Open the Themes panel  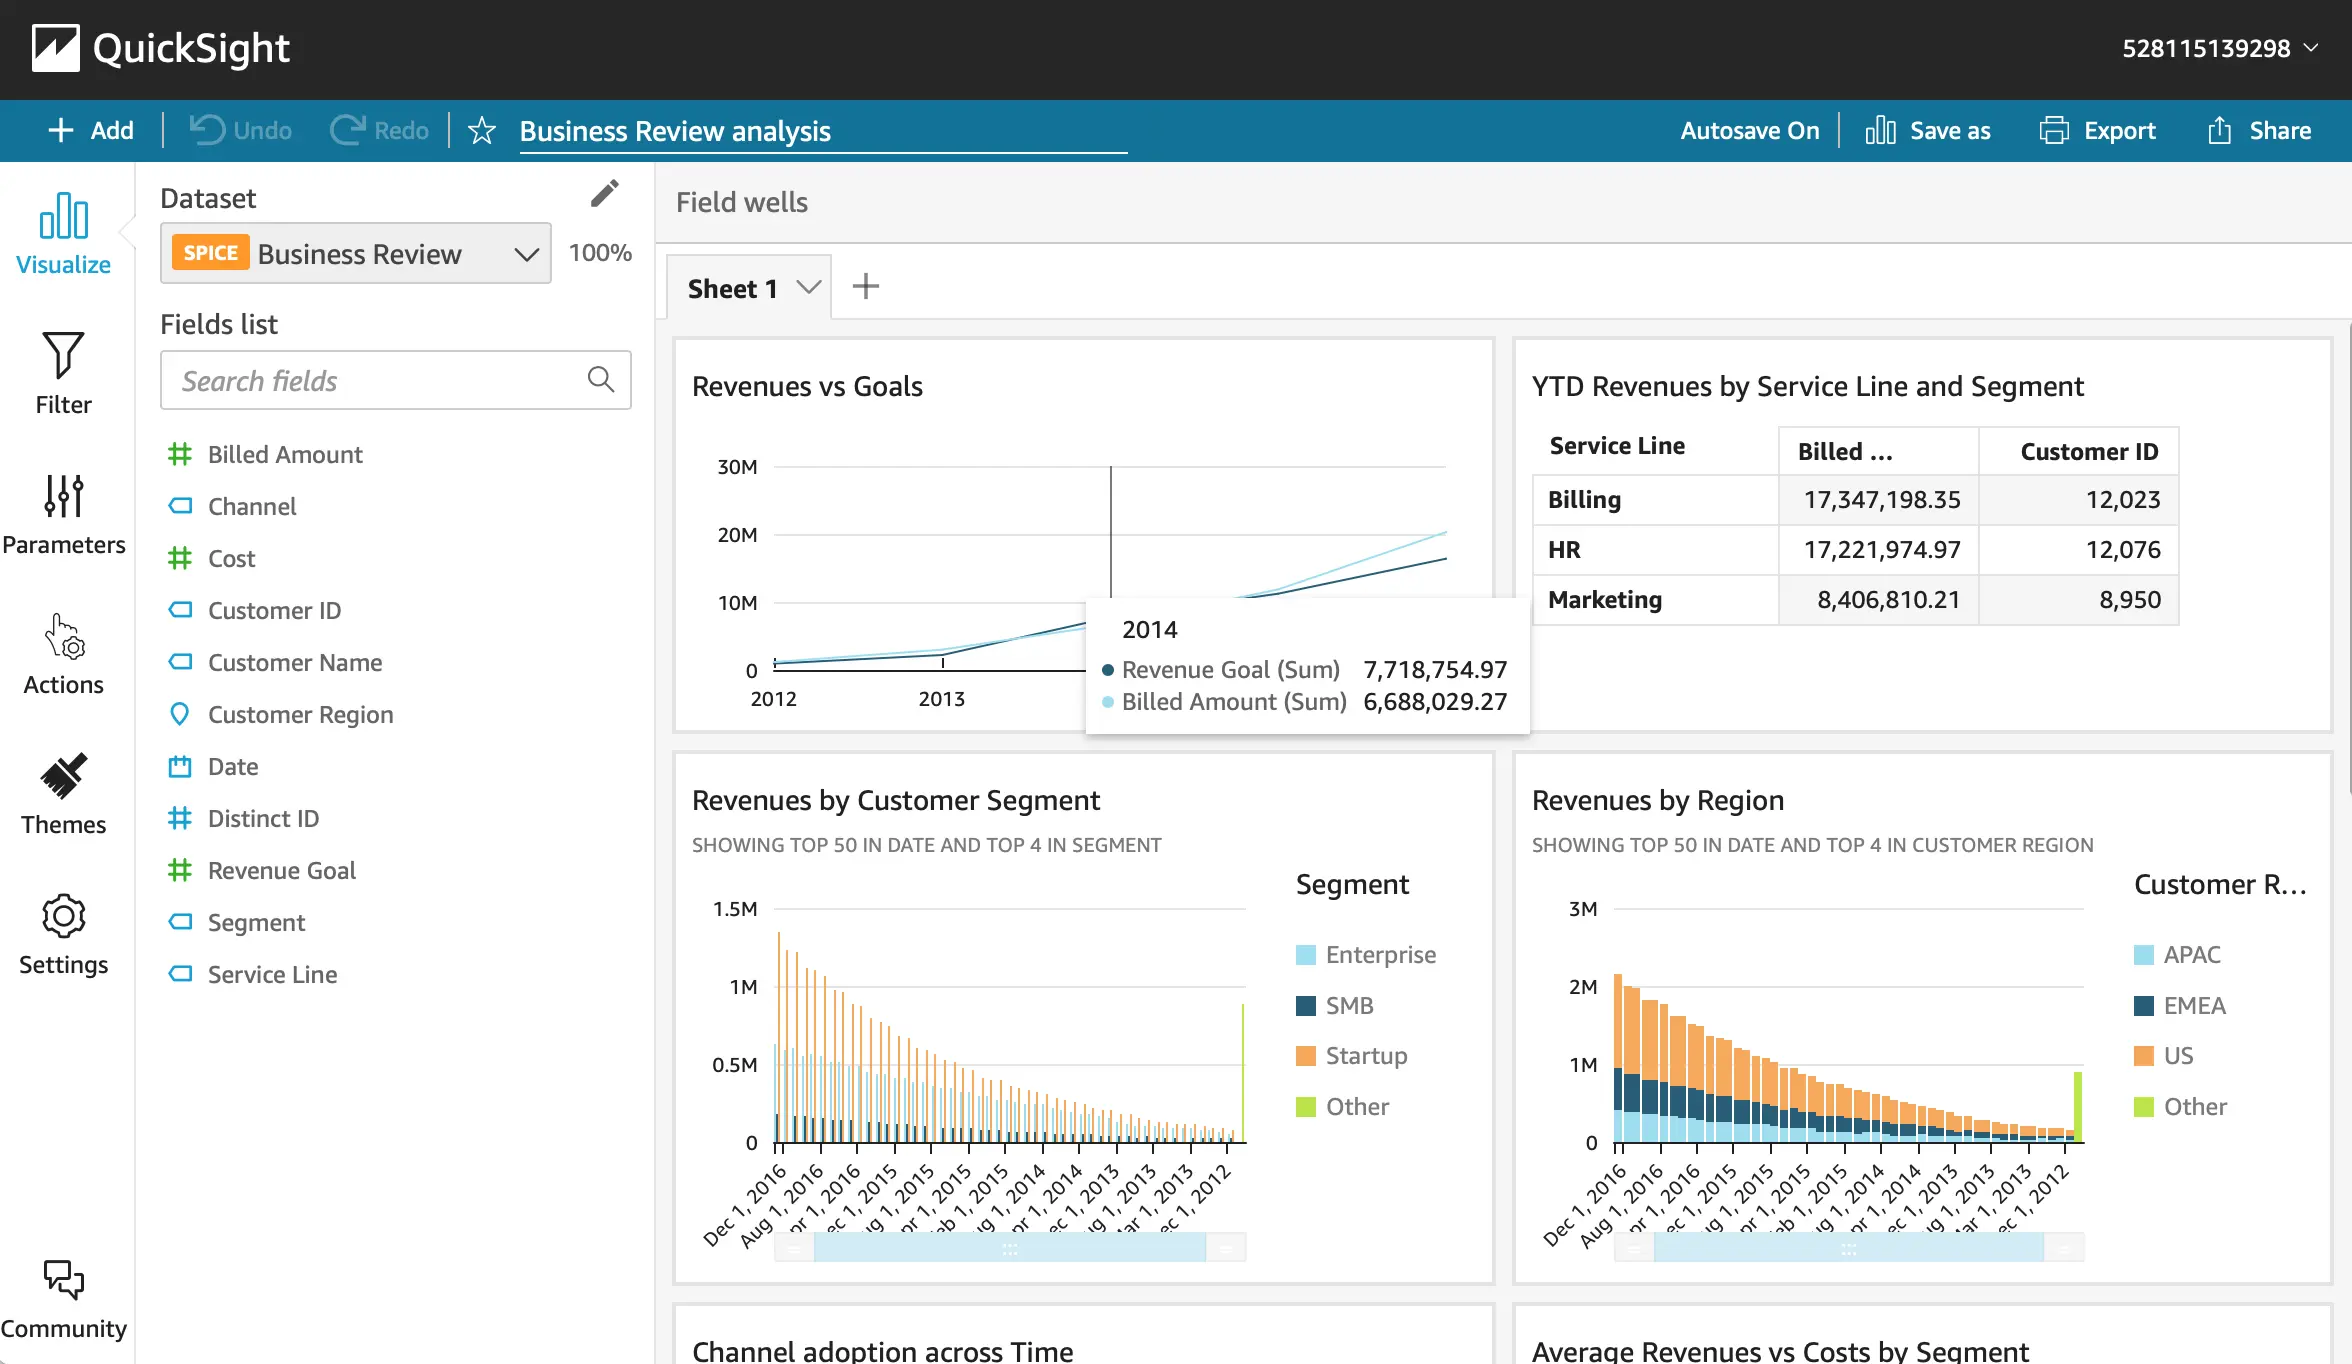point(63,794)
